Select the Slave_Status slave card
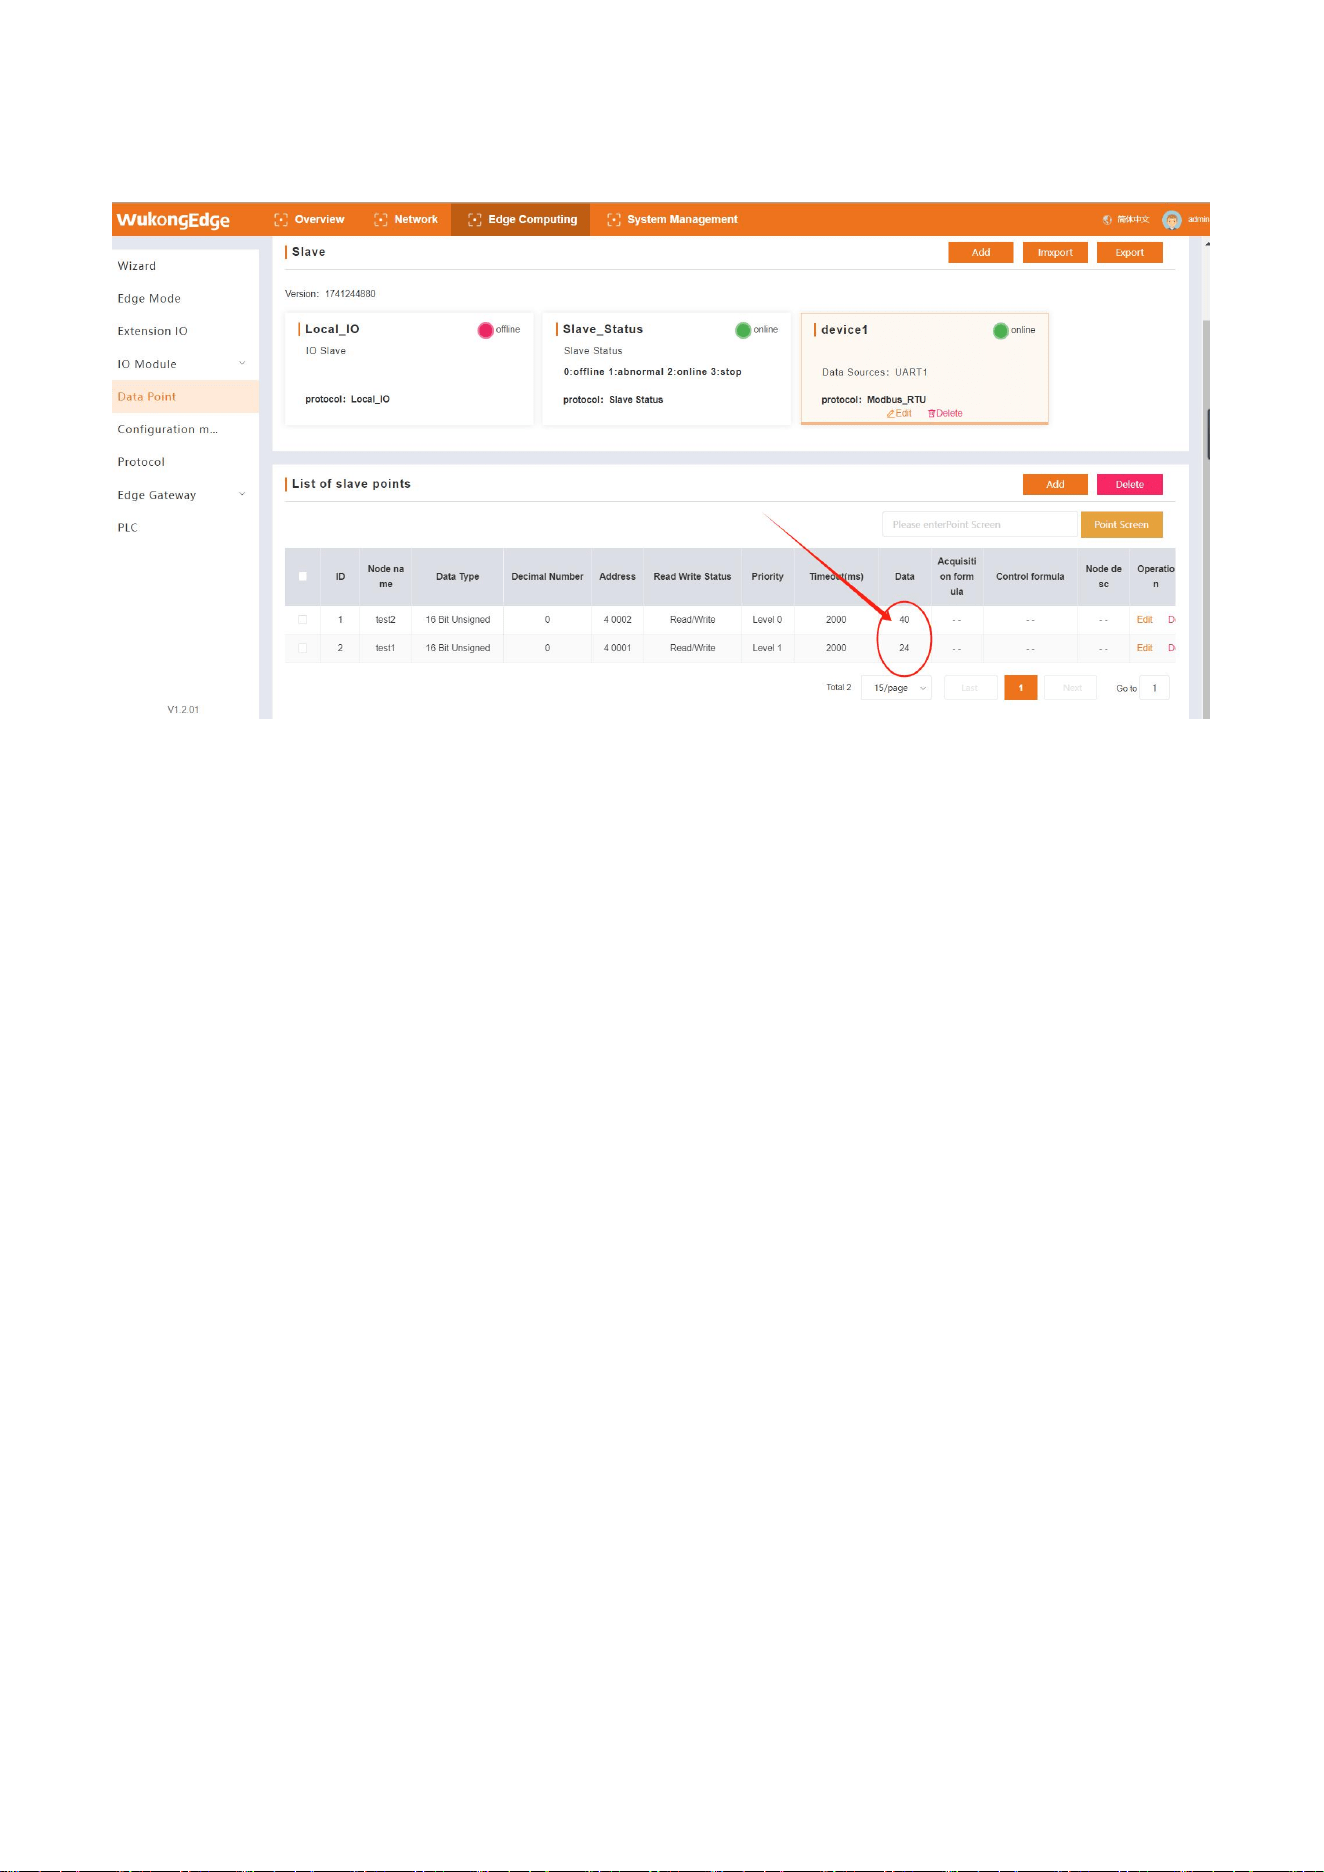 tap(666, 369)
